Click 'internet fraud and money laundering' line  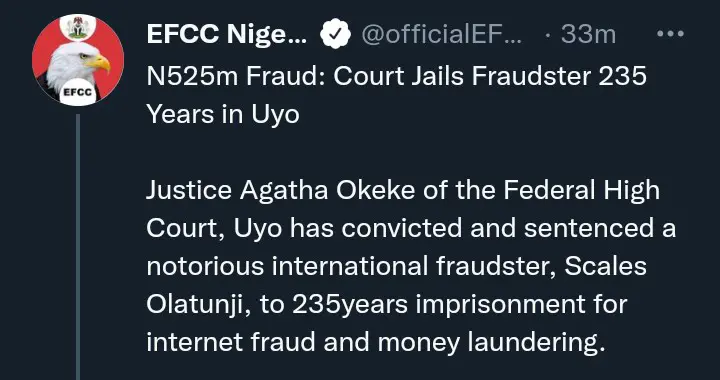(374, 343)
